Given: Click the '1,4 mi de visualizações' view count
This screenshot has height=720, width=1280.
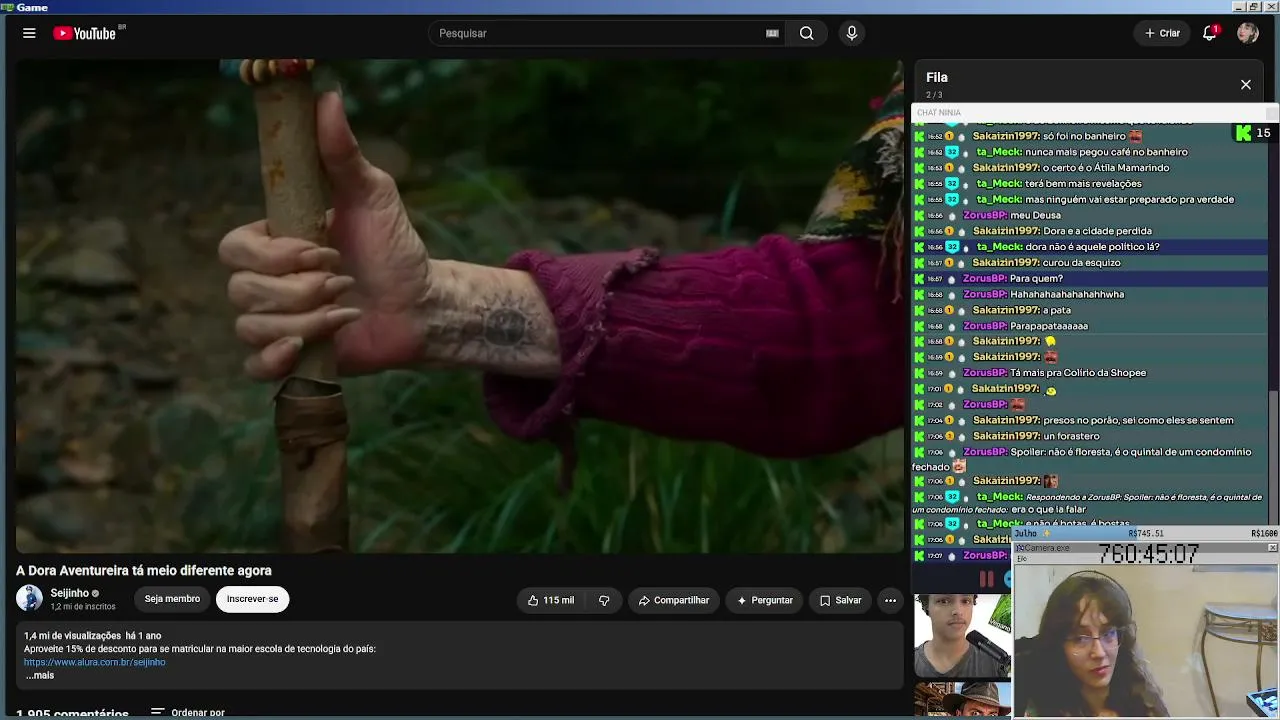Looking at the screenshot, I should 72,636.
